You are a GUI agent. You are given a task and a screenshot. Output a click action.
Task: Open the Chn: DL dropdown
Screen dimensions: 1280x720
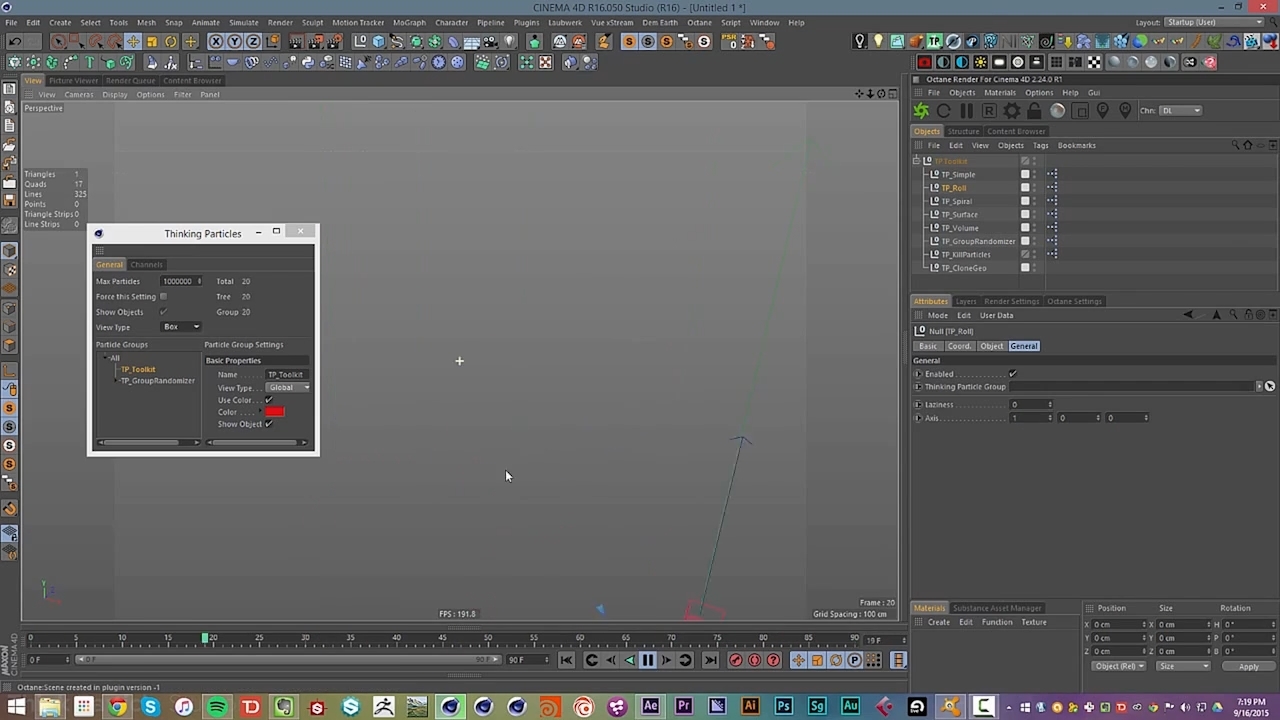point(1180,111)
